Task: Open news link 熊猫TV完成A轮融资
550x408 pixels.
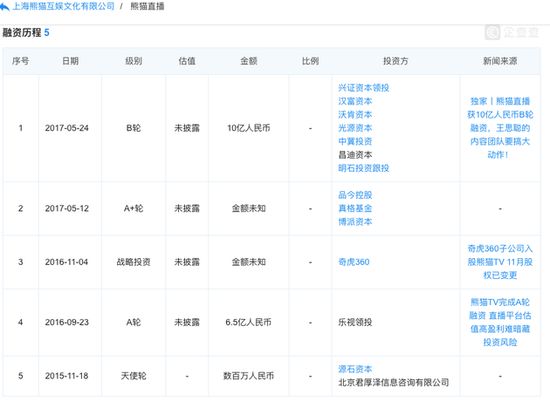Action: (x=500, y=322)
